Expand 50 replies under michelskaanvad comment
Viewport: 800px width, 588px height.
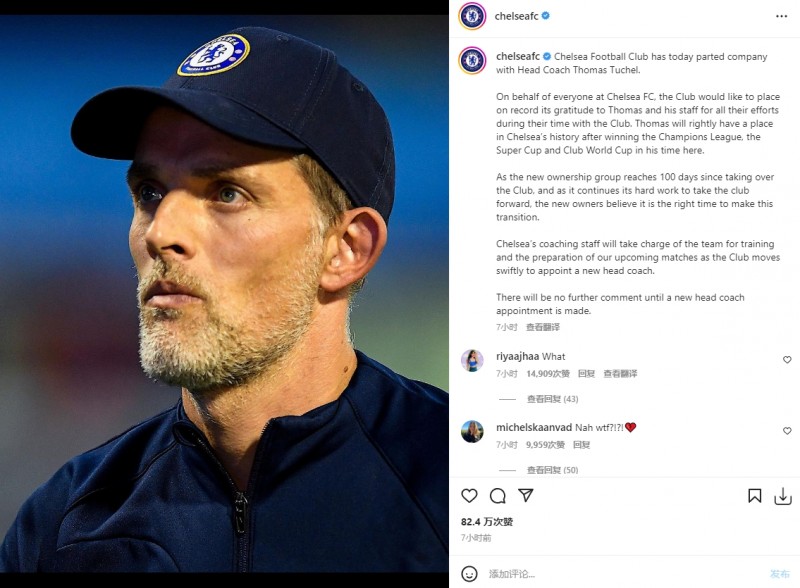(552, 470)
